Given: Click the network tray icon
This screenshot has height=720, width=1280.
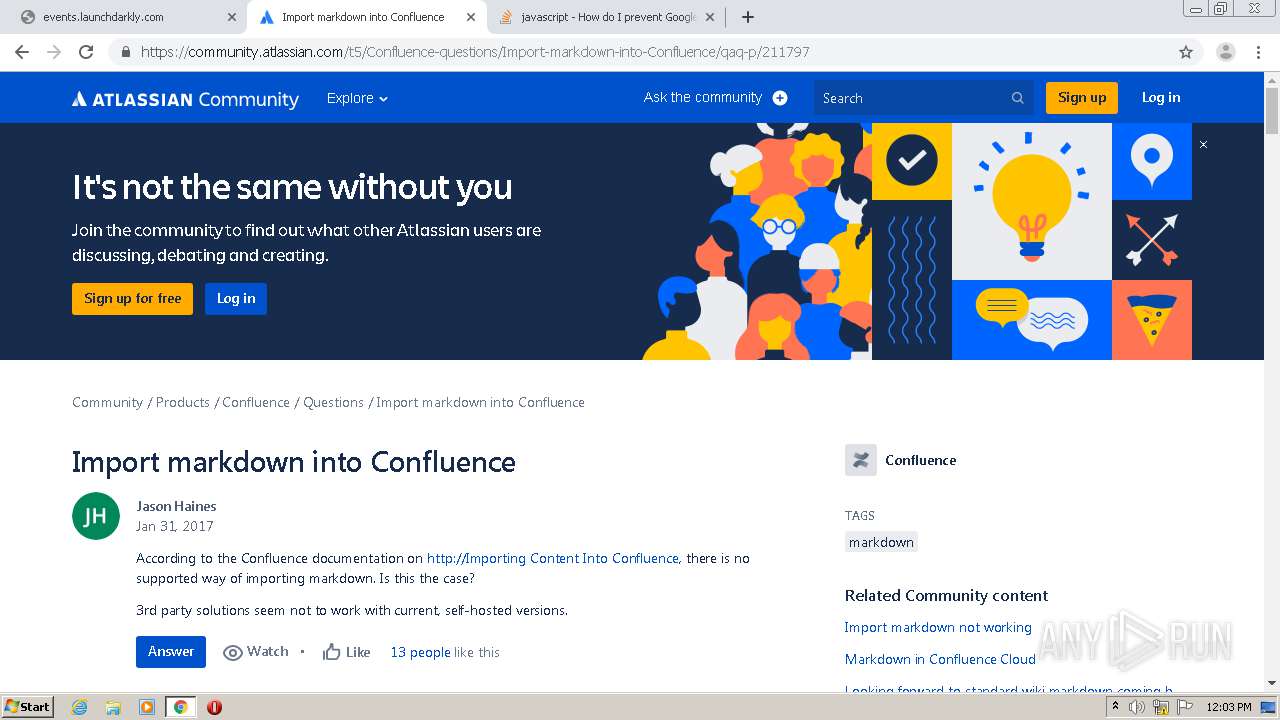Looking at the screenshot, I should pos(1161,707).
